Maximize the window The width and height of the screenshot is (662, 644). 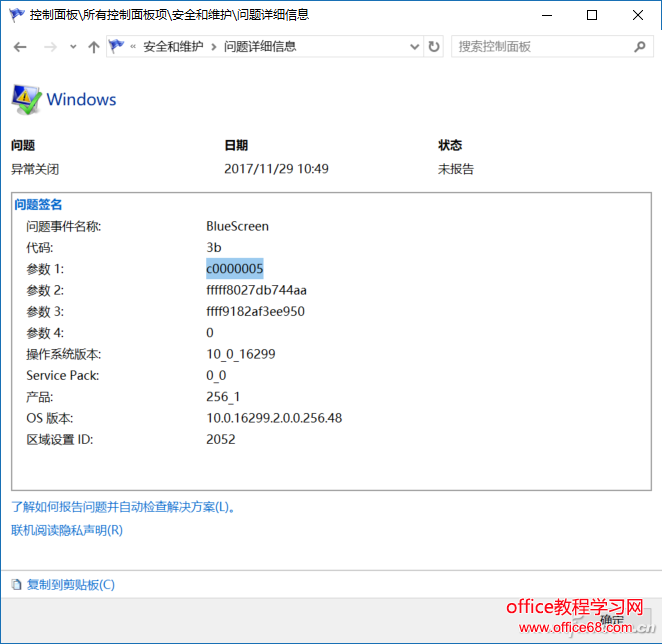[592, 15]
